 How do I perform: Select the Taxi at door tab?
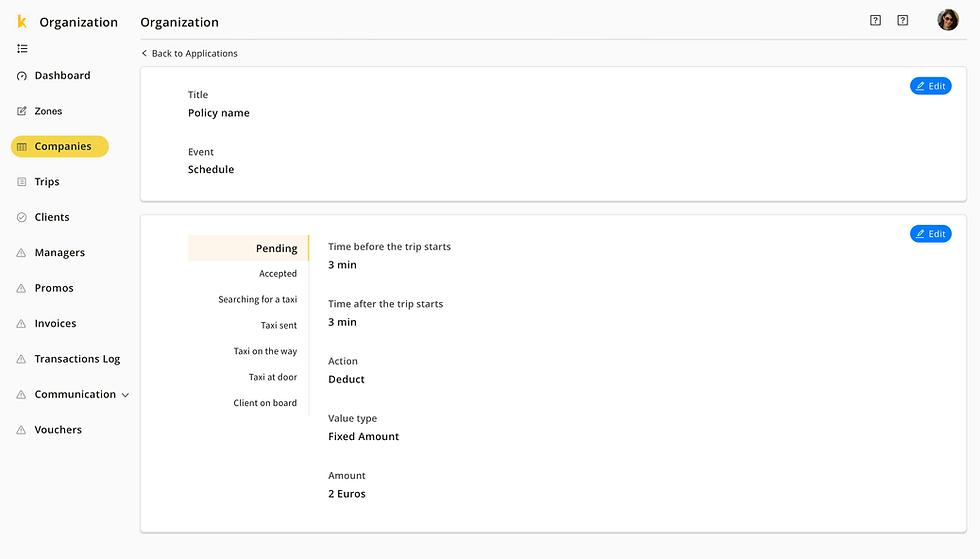click(x=273, y=377)
